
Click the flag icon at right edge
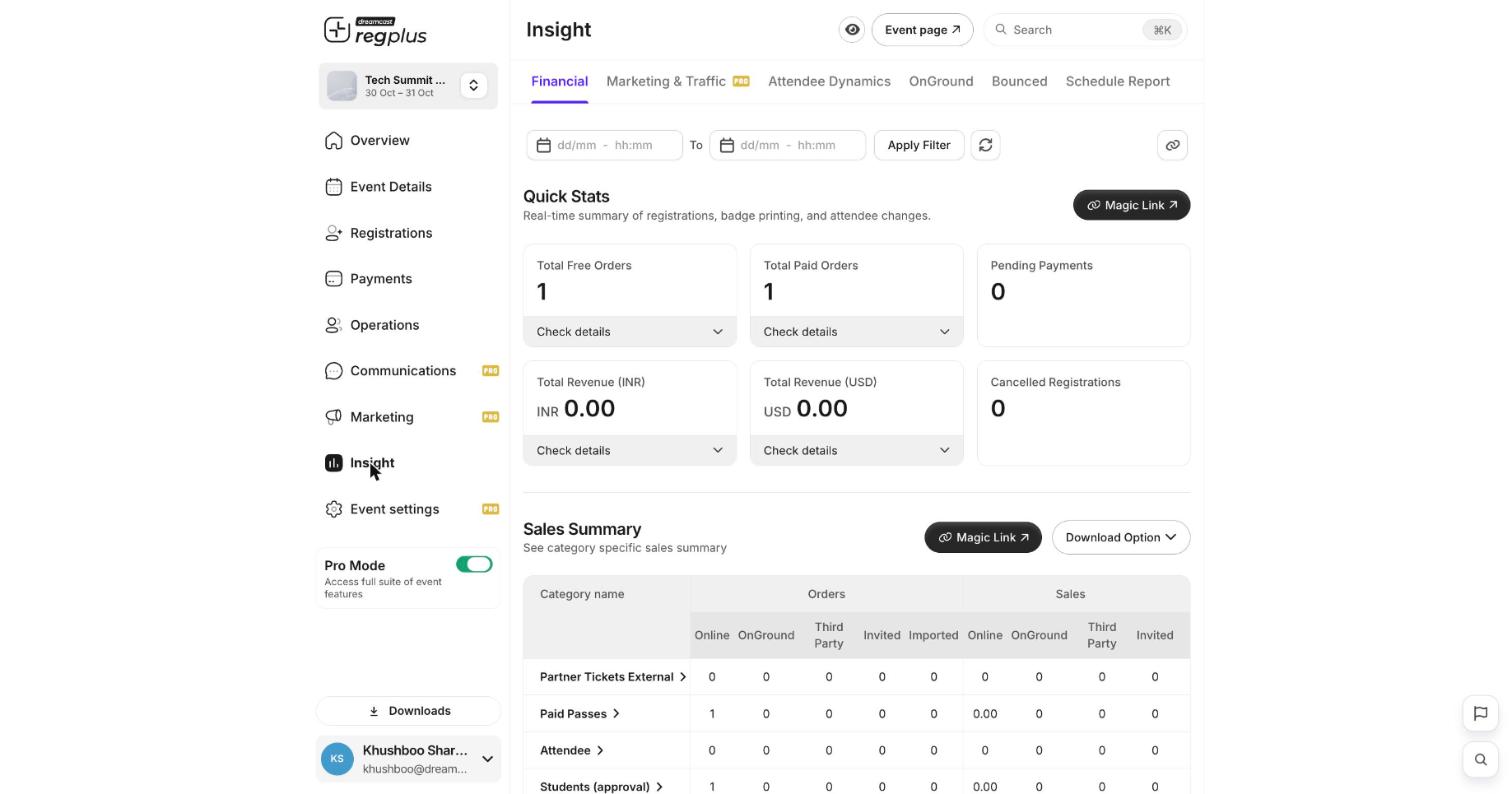[1480, 713]
